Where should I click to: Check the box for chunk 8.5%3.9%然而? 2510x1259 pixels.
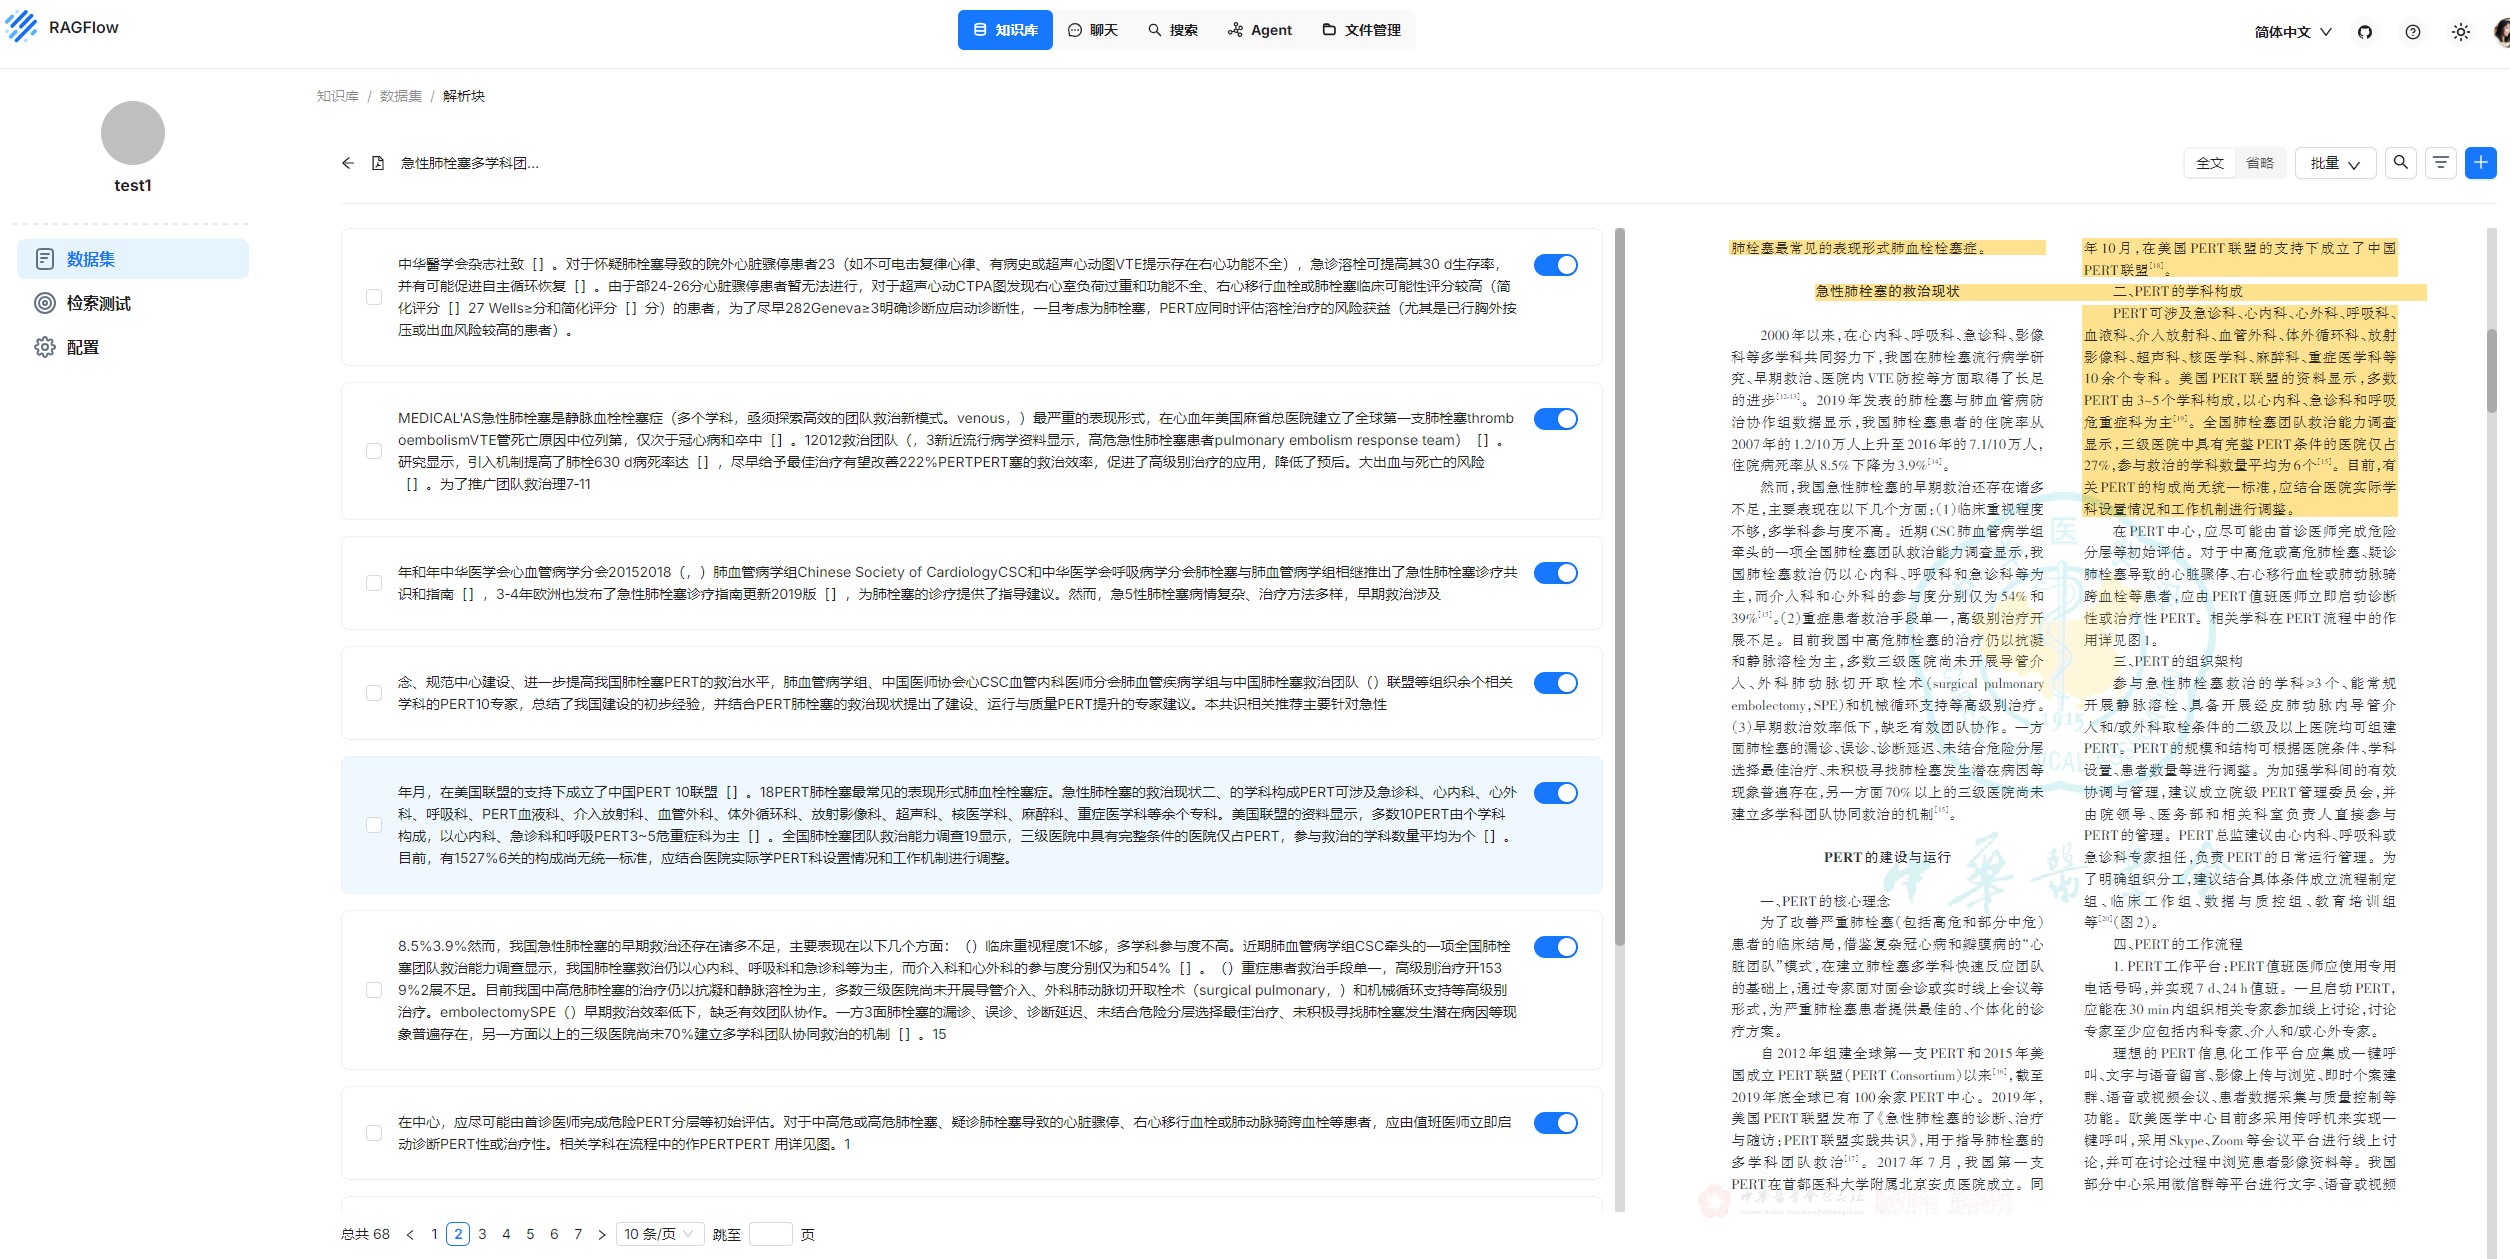(x=374, y=990)
